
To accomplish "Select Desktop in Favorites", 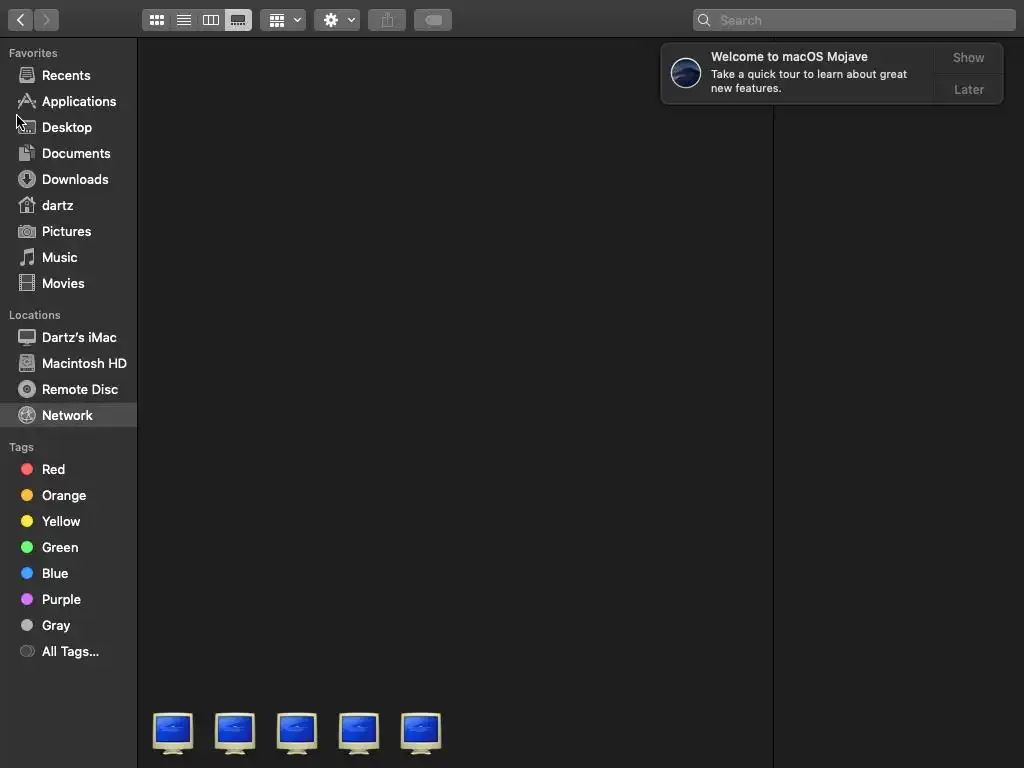I will [x=69, y=127].
